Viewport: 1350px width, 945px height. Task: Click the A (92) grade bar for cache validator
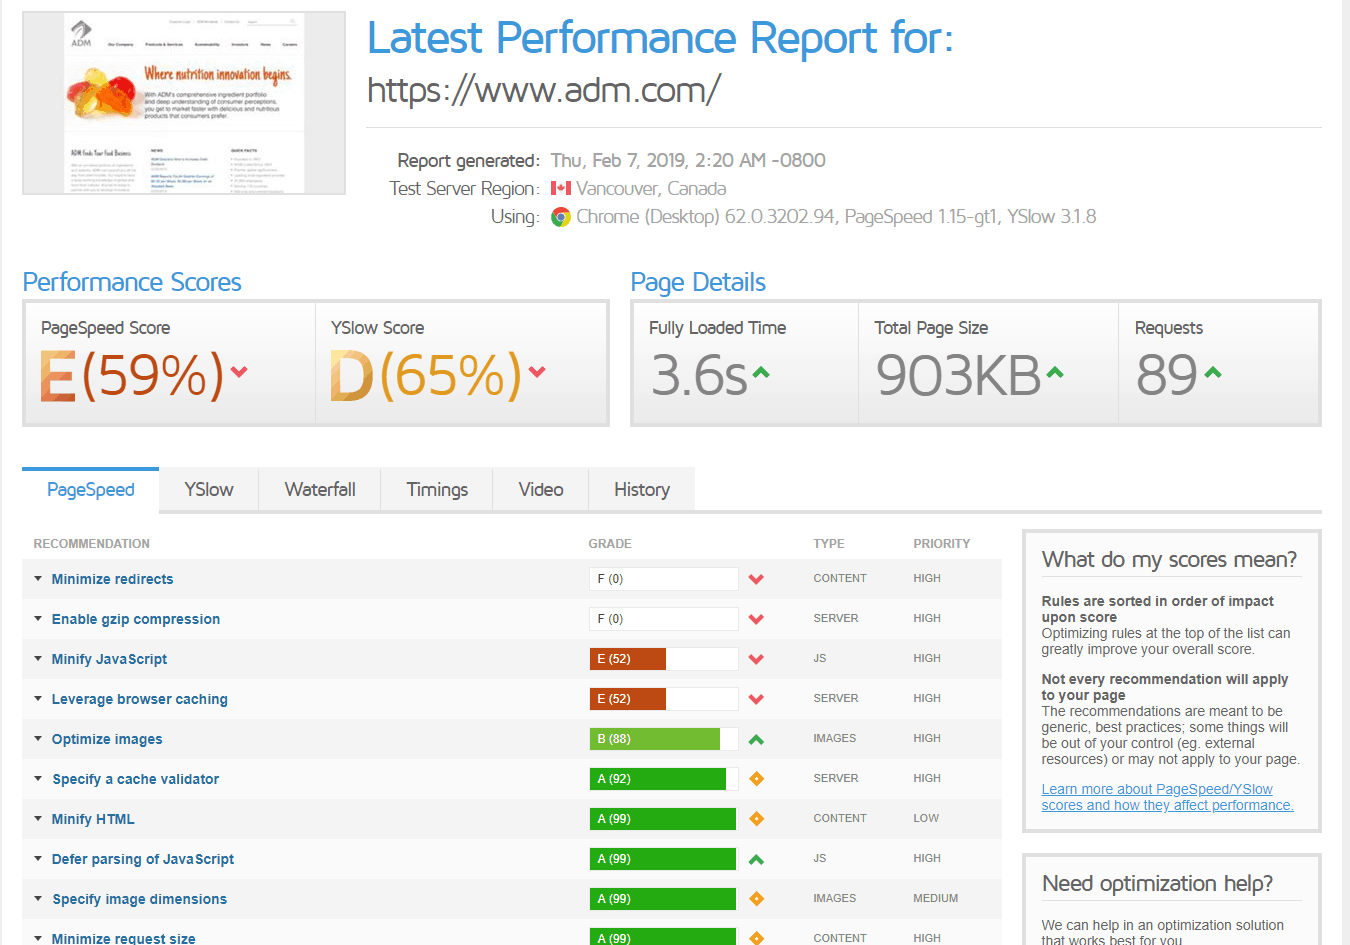pyautogui.click(x=663, y=779)
